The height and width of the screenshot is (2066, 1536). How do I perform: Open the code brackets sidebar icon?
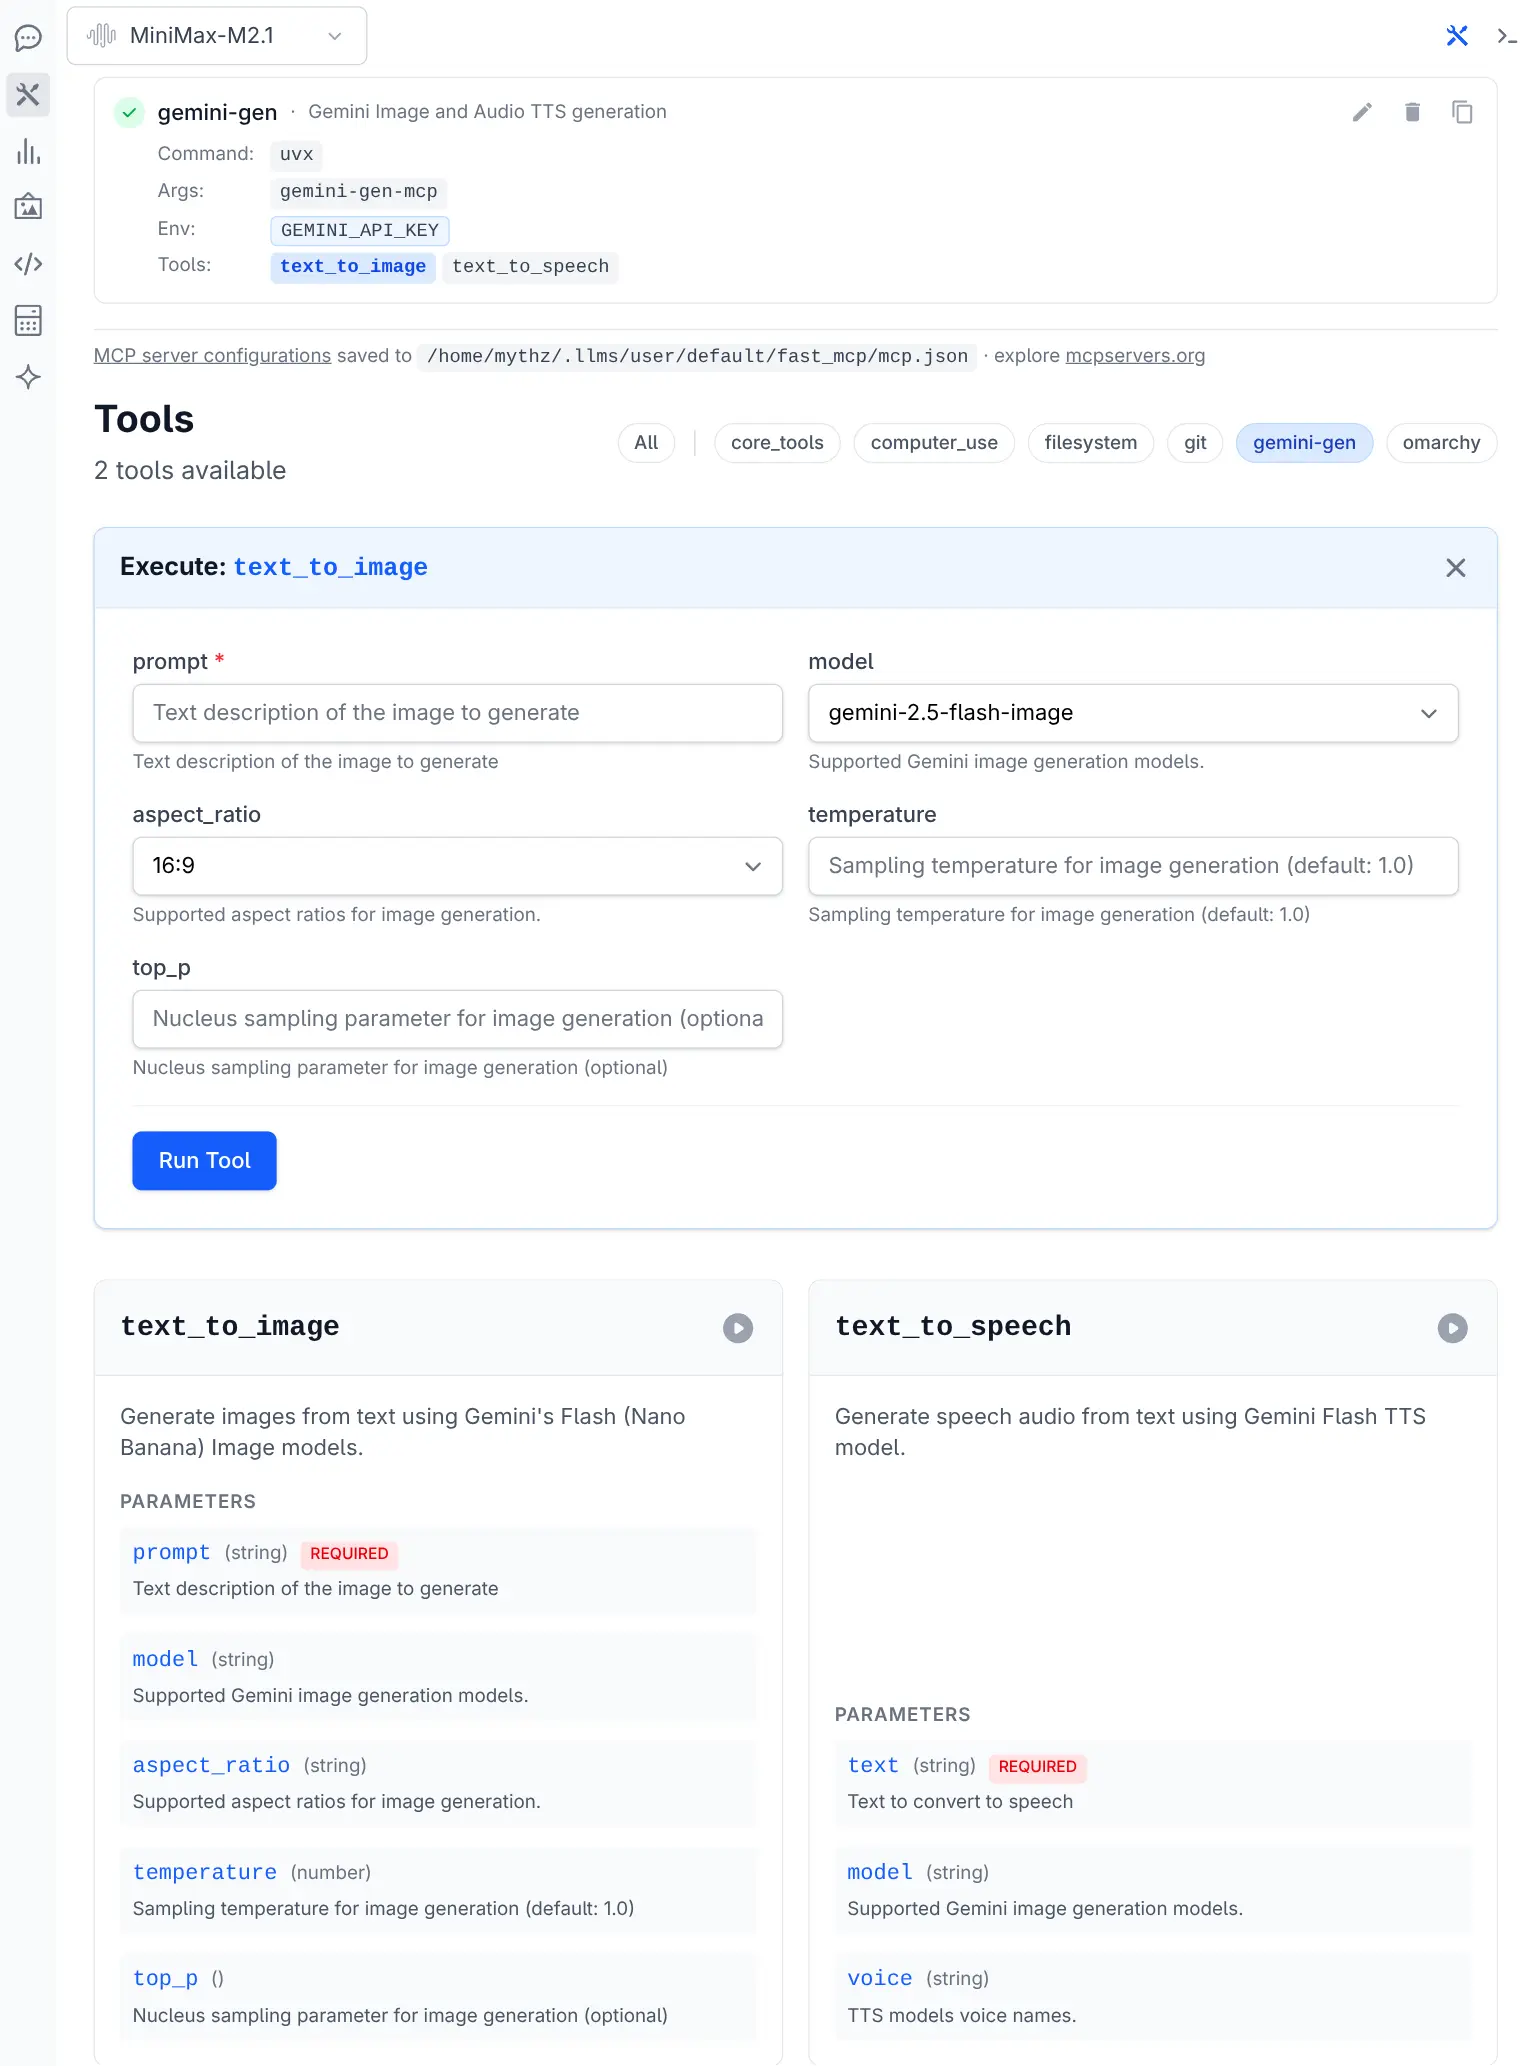[28, 264]
